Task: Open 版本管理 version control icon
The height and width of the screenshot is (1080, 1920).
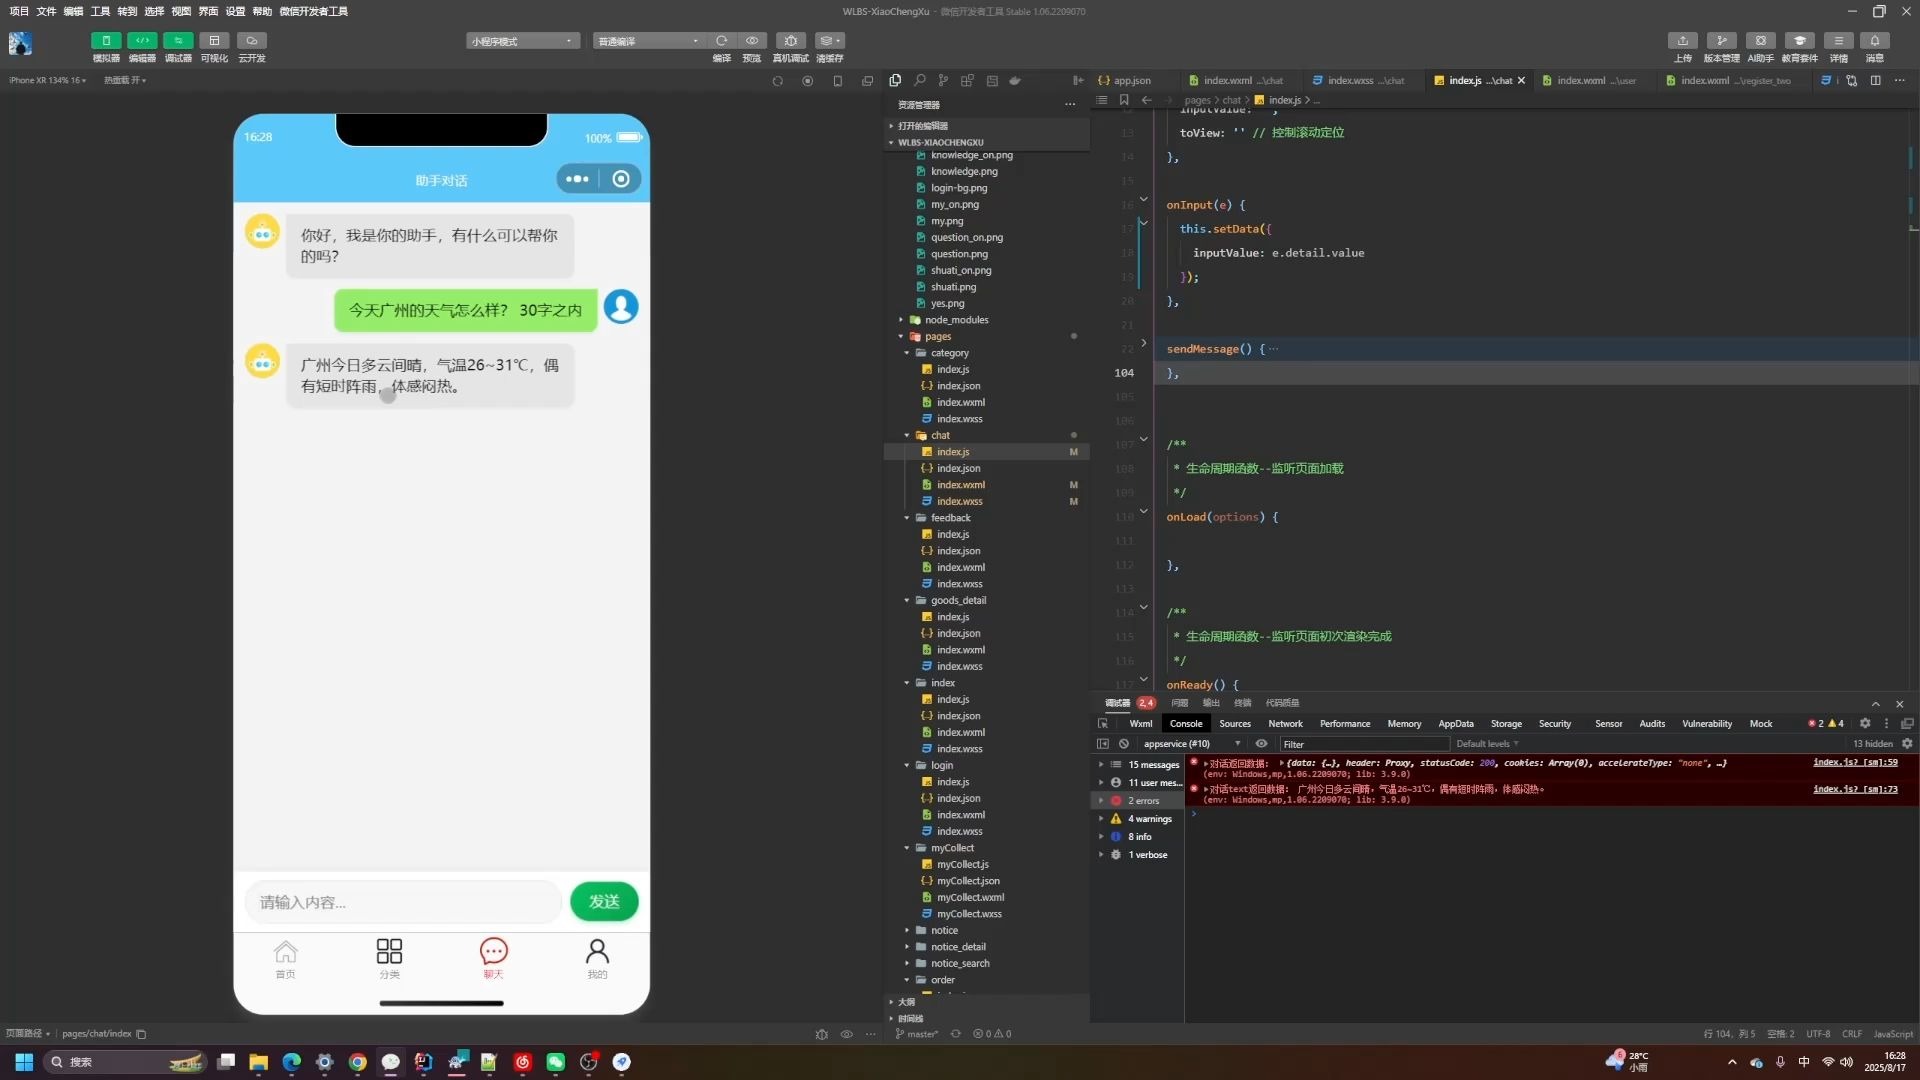Action: (1722, 41)
